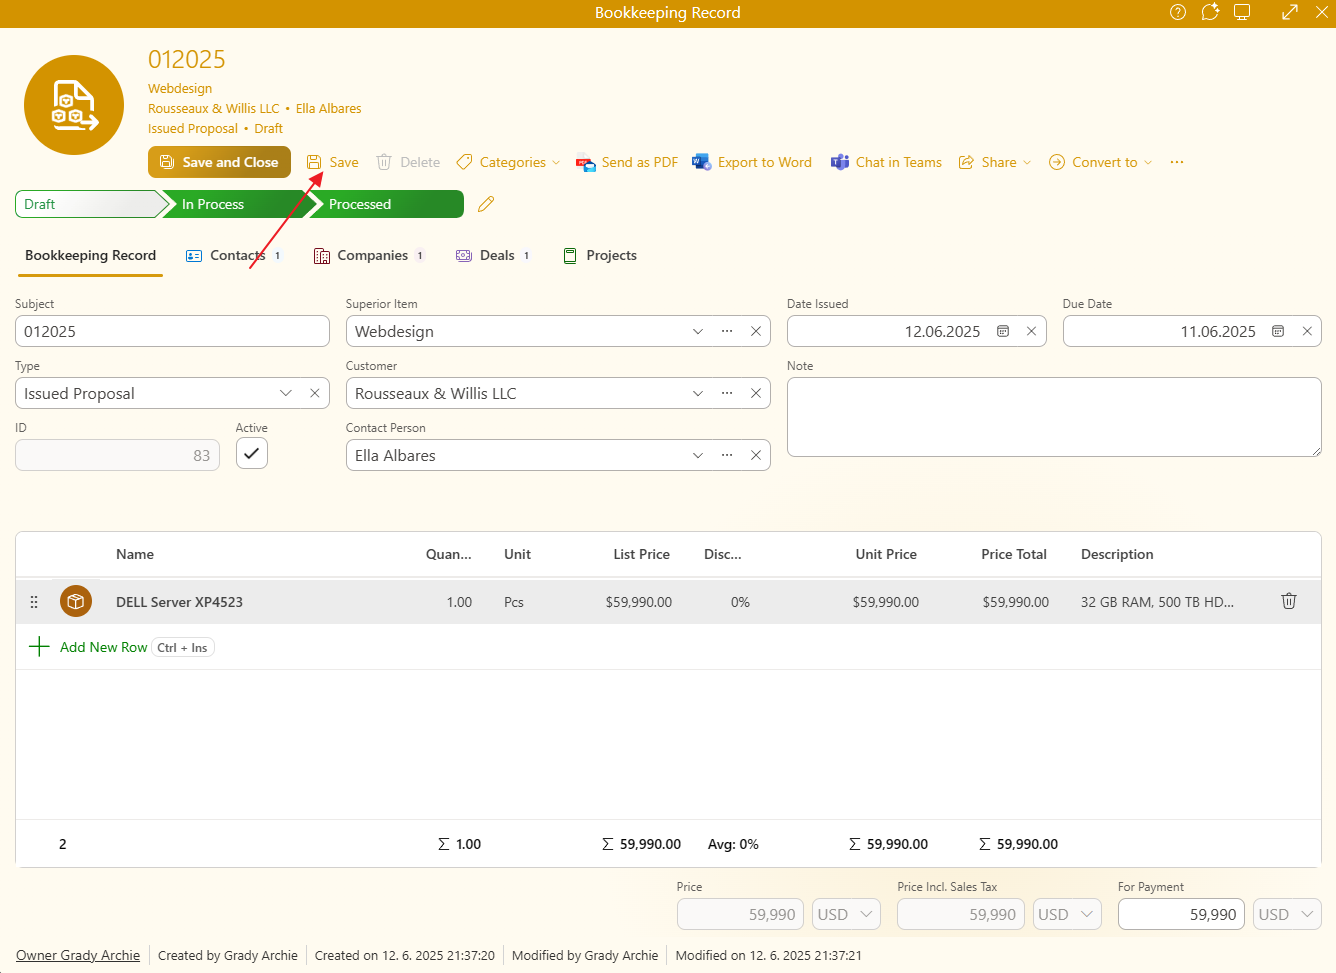1336x973 pixels.
Task: Click the AI chat sparkle icon in title bar
Action: point(1210,12)
